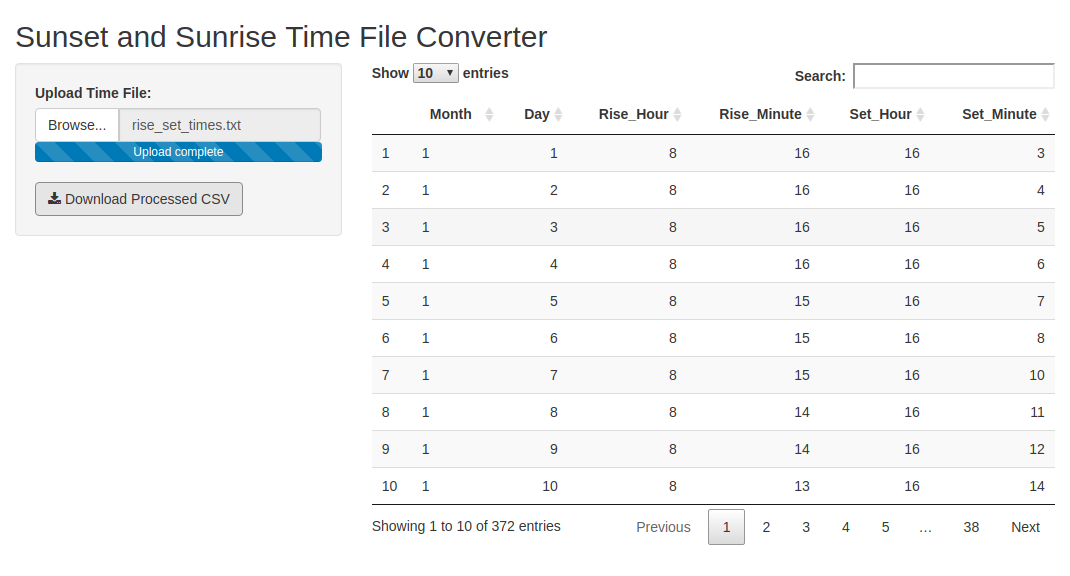Screen dimensions: 1070x576
Task: Open page 3 of the table
Action: click(805, 527)
